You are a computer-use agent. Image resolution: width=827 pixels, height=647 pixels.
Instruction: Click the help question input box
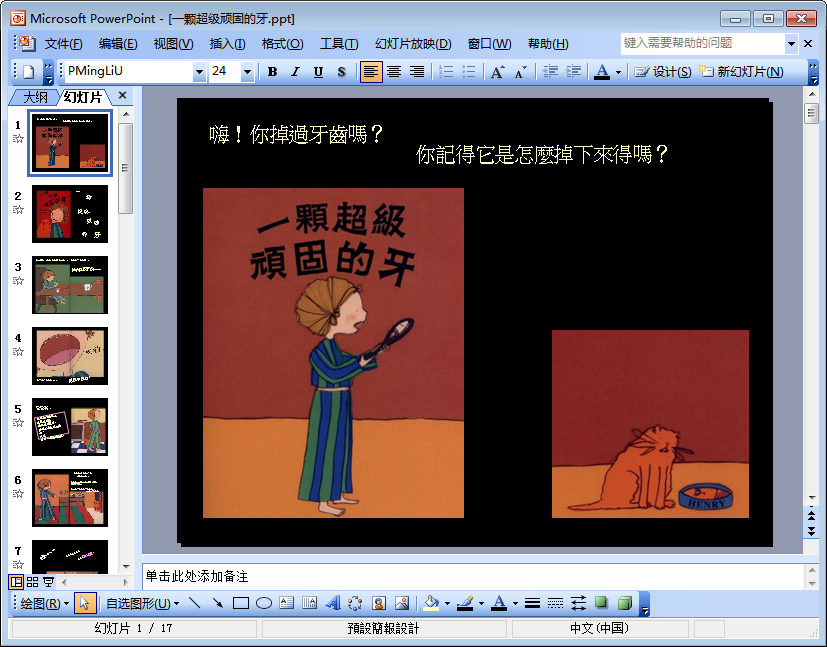pyautogui.click(x=703, y=43)
